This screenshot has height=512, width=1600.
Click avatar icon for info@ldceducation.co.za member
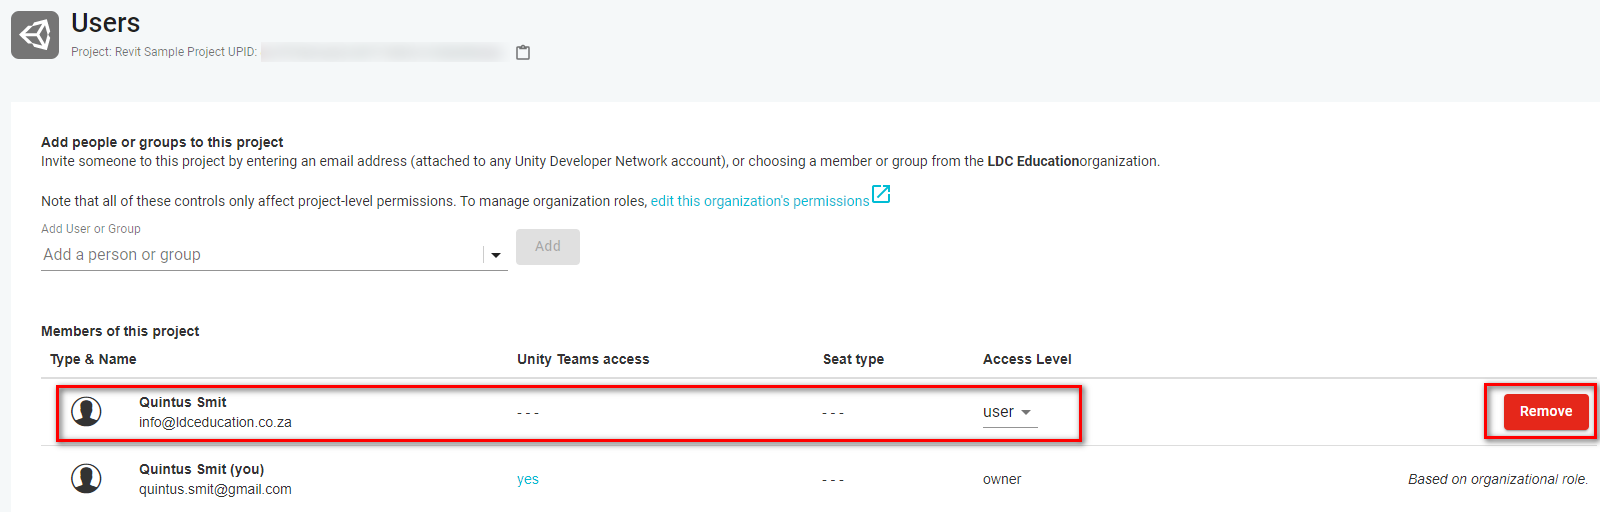pyautogui.click(x=86, y=411)
